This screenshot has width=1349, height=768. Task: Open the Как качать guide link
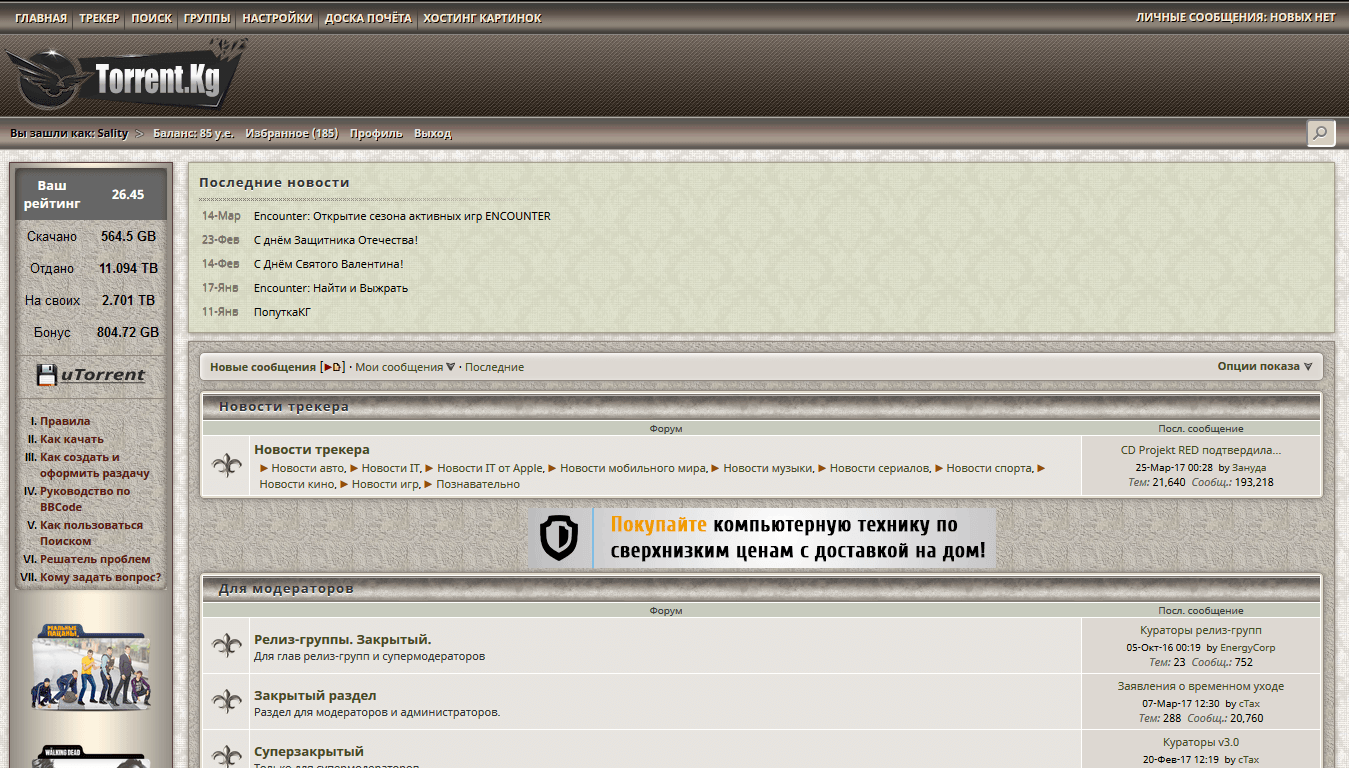tap(72, 439)
